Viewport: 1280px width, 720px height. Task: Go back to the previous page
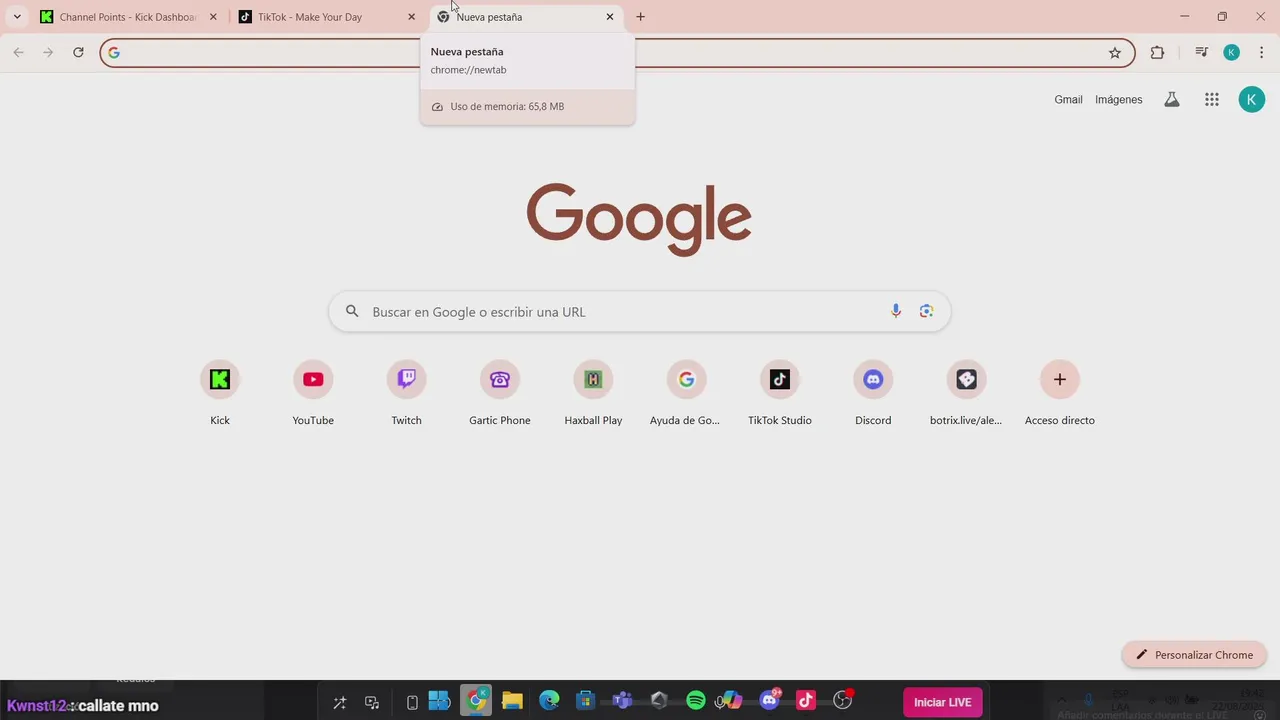click(x=18, y=53)
